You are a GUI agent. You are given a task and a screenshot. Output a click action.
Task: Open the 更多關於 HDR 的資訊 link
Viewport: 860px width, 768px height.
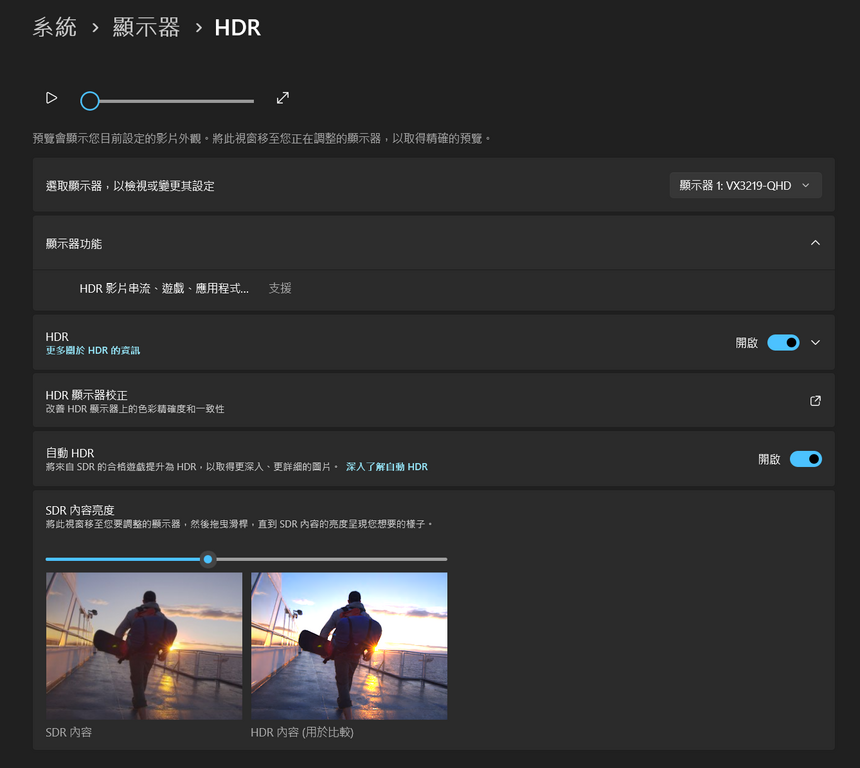coord(93,351)
